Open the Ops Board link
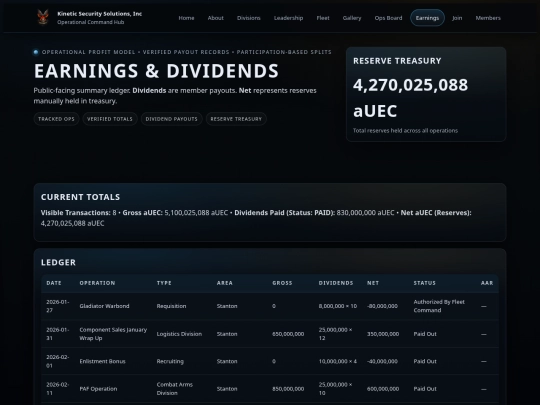This screenshot has height=405, width=540. tap(388, 18)
